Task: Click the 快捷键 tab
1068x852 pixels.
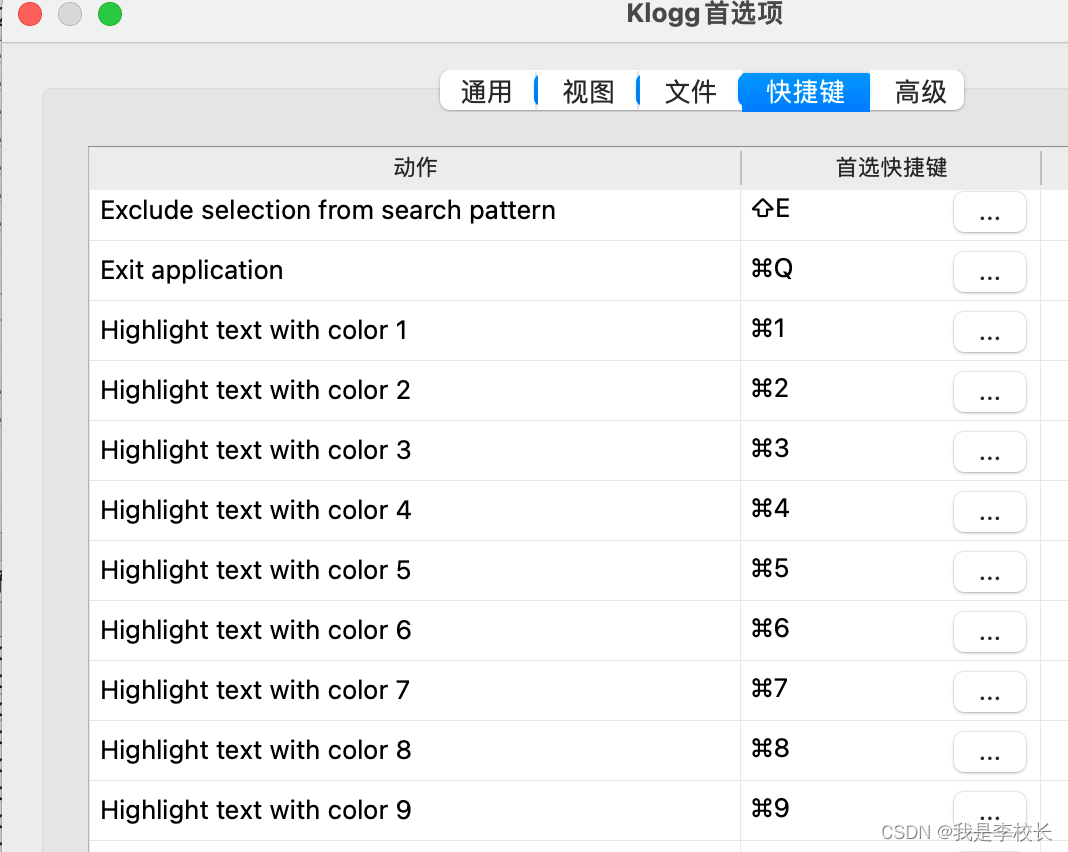Action: coord(805,92)
